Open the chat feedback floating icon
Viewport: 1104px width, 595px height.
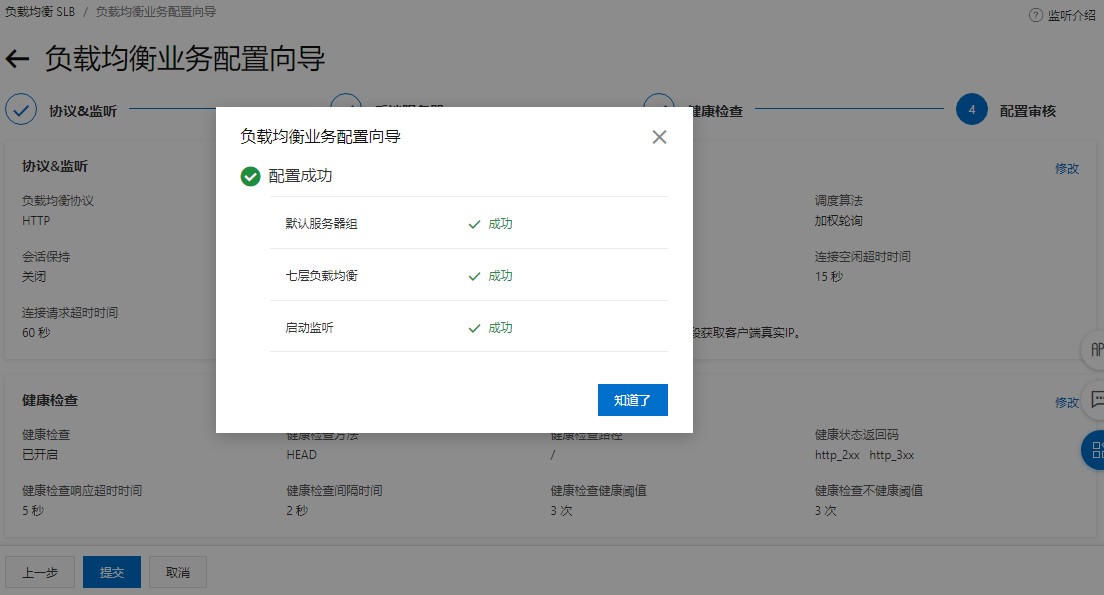[1095, 399]
